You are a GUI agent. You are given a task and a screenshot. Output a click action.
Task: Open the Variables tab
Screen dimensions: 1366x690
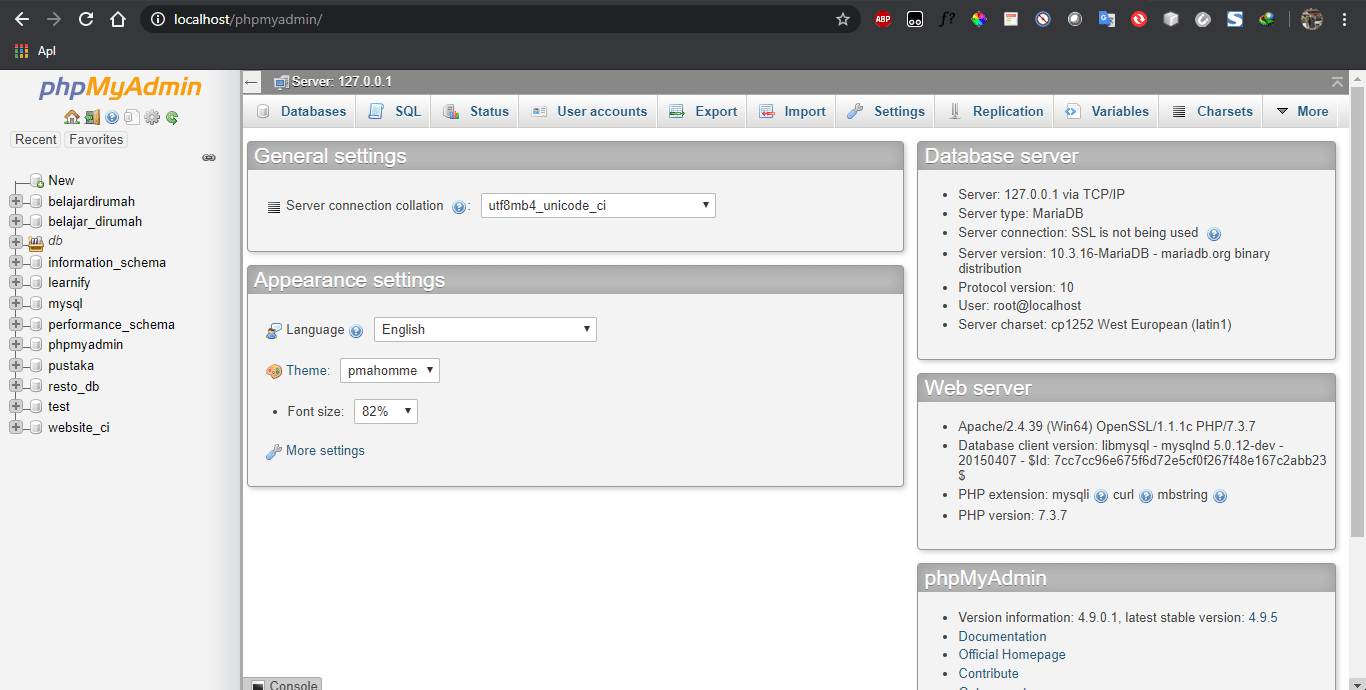[x=1106, y=111]
